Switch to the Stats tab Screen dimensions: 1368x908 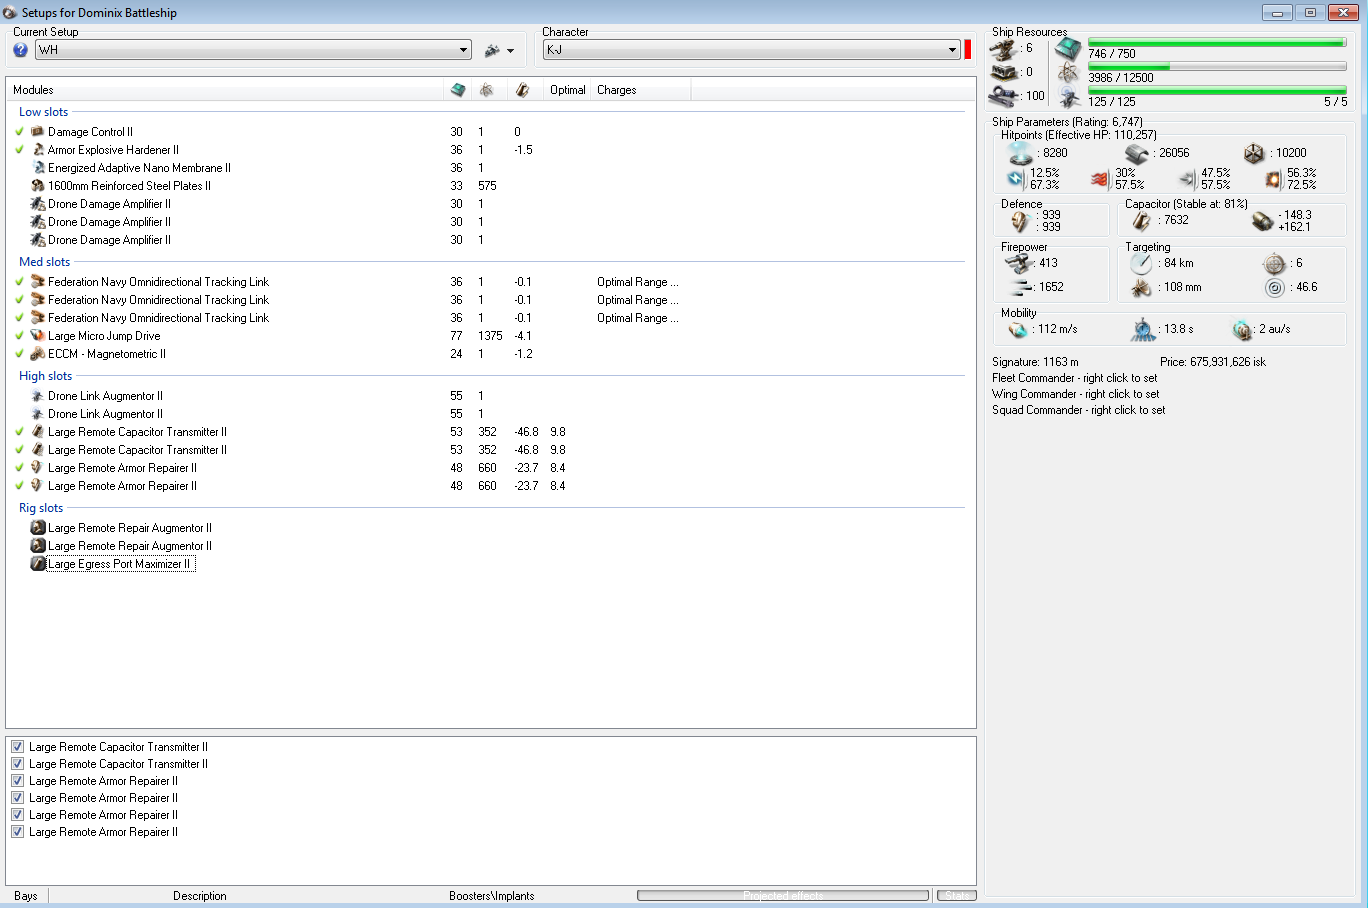(957, 896)
